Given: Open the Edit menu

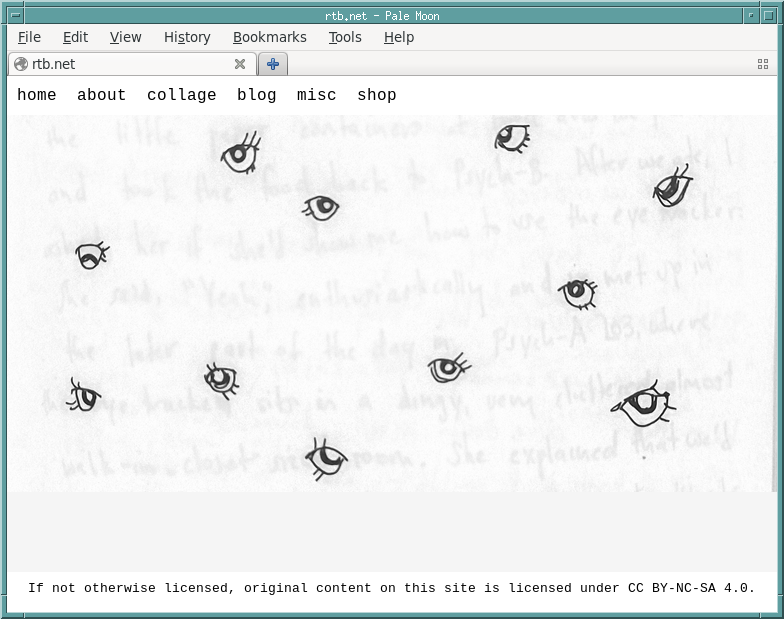Looking at the screenshot, I should coord(75,37).
